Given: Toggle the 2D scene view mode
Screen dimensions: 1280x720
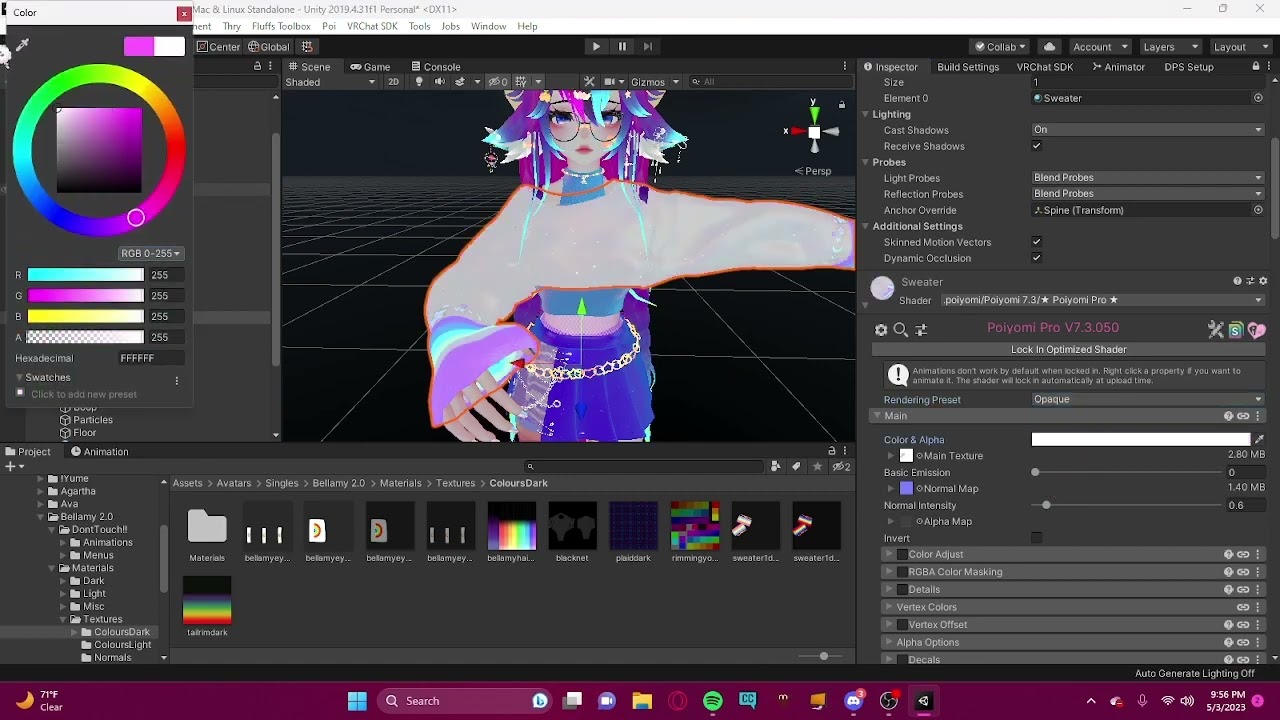Looking at the screenshot, I should (x=393, y=82).
